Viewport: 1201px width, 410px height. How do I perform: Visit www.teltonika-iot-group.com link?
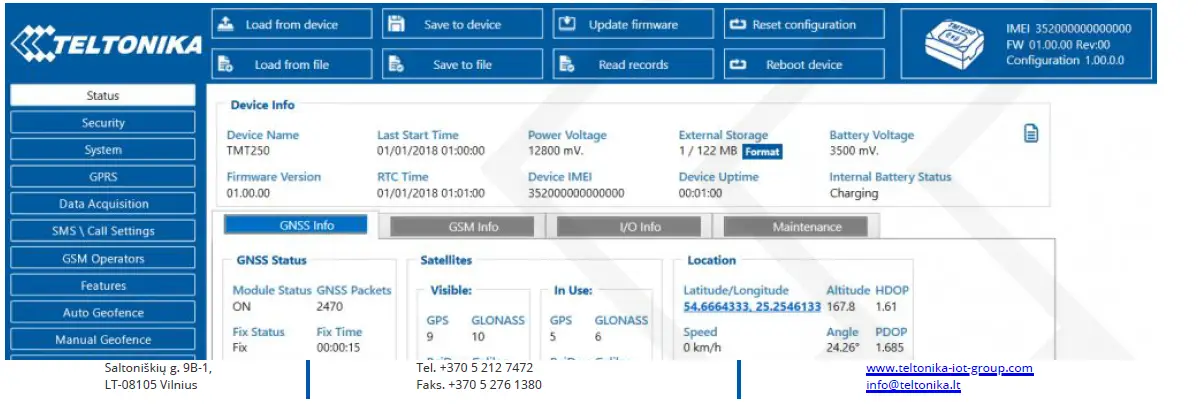(x=949, y=368)
